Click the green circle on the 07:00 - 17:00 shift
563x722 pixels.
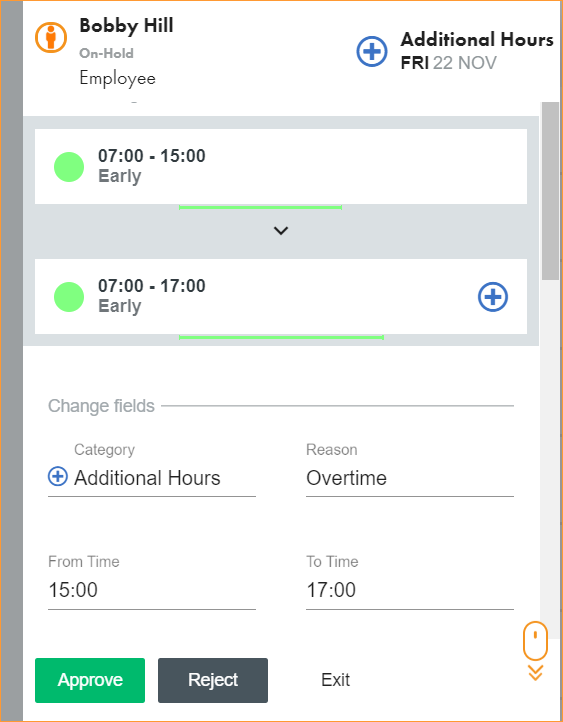[x=69, y=297]
